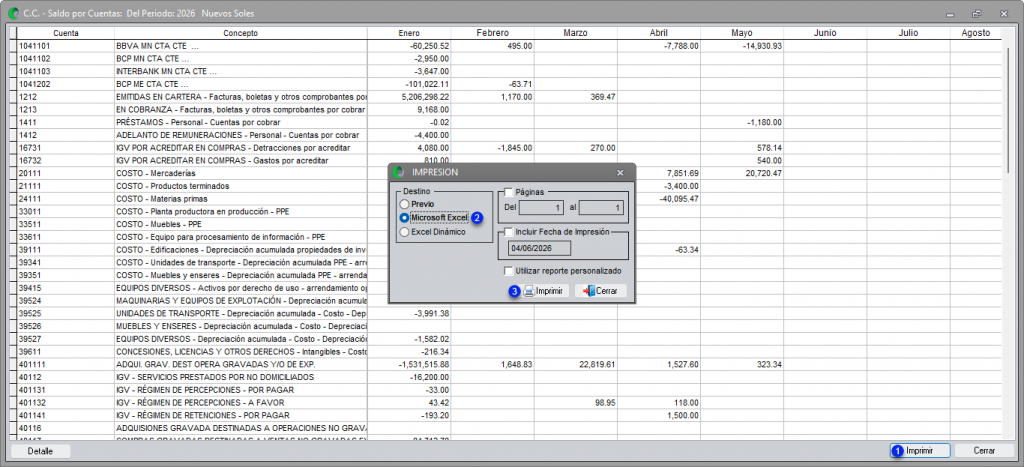Close the Saldo por Cuentas window

(x=1003, y=14)
